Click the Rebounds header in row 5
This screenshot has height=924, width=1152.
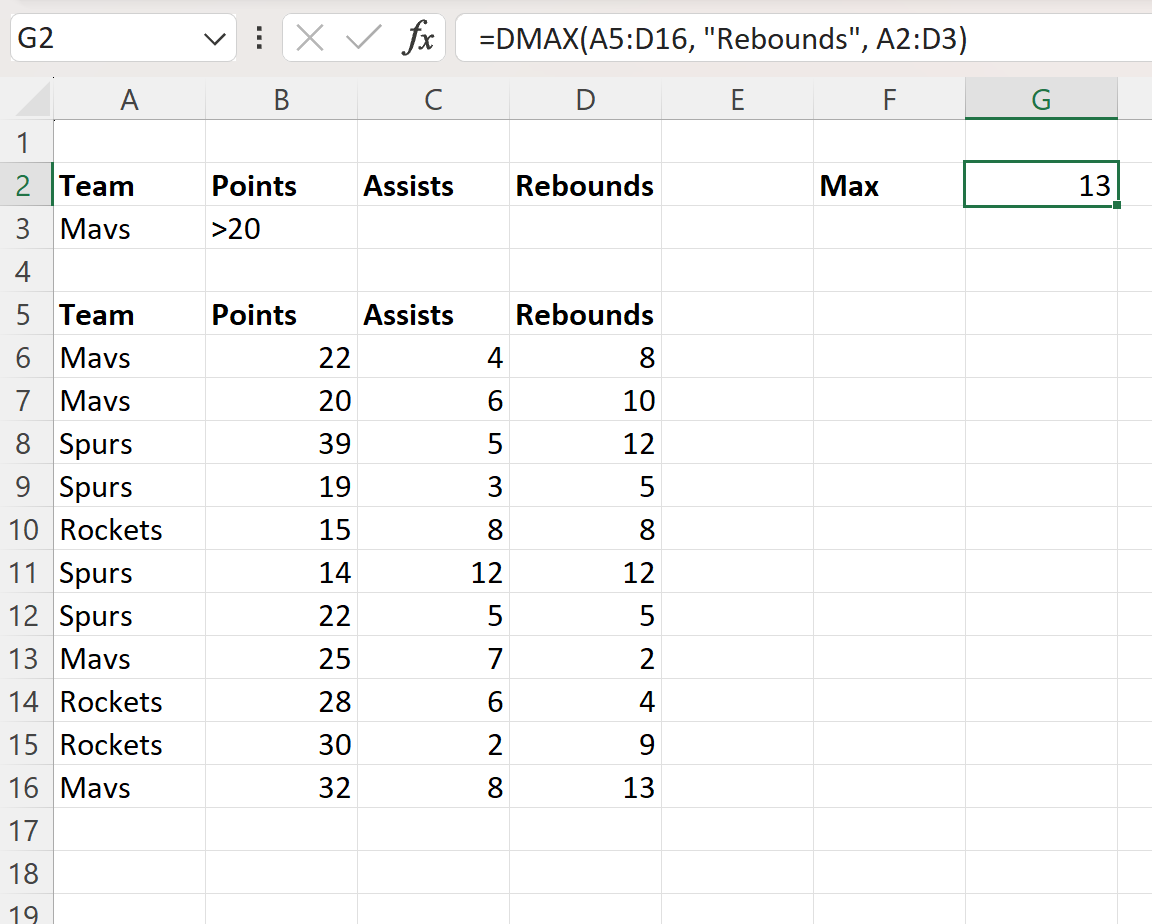(585, 314)
